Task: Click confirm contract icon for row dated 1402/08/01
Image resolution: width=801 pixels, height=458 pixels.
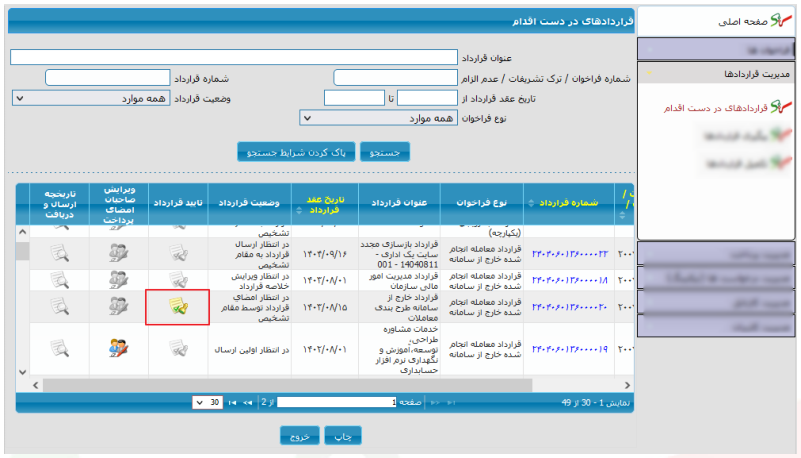Action: (178, 349)
